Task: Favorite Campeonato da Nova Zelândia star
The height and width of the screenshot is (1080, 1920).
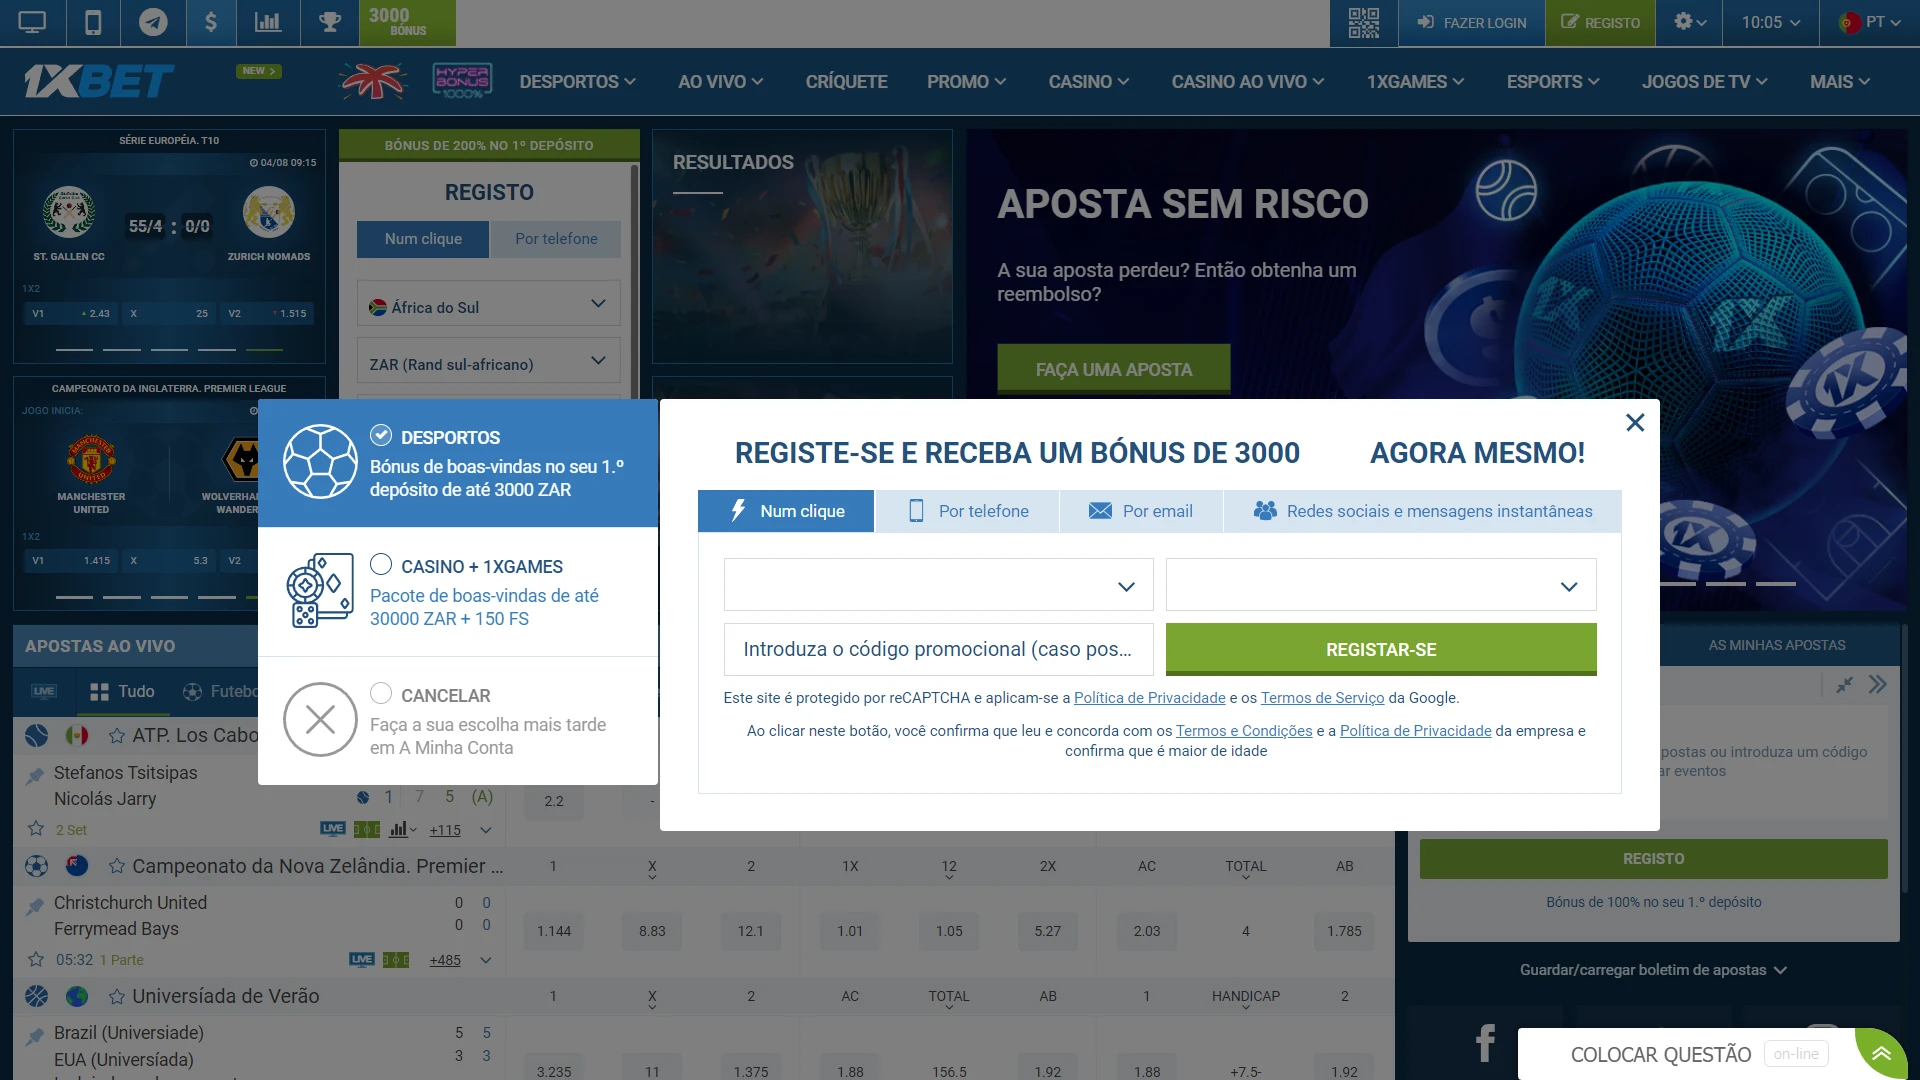Action: coord(117,866)
